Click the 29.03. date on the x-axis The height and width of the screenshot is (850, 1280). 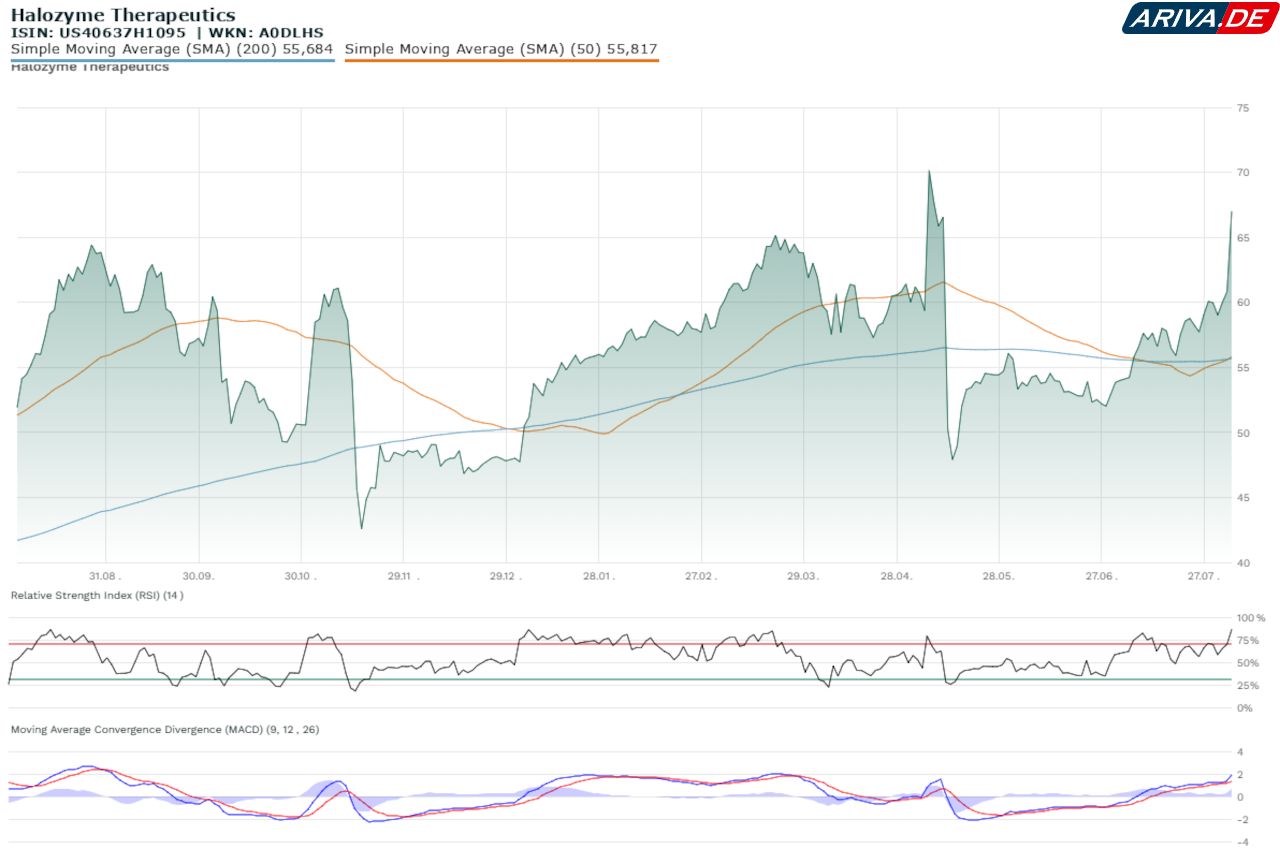pyautogui.click(x=803, y=577)
